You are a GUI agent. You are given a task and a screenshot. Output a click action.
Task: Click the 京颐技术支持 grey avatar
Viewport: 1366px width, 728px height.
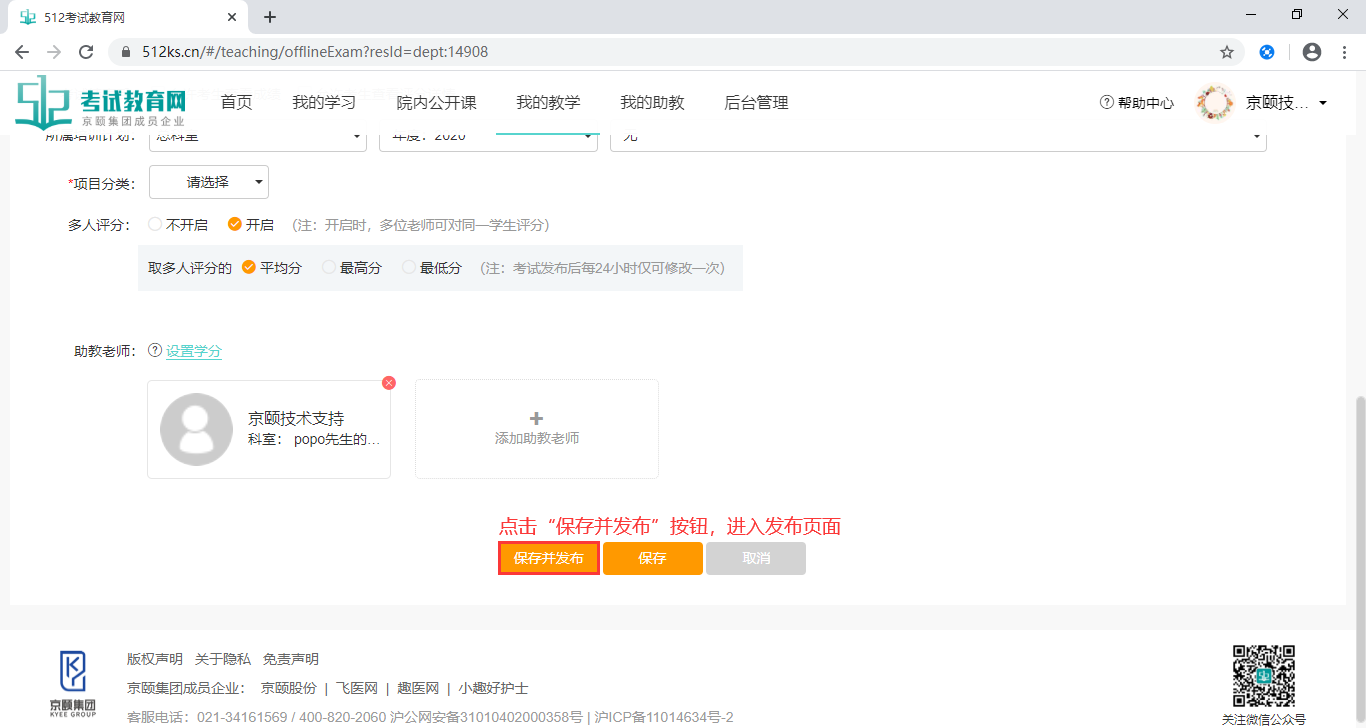click(197, 429)
